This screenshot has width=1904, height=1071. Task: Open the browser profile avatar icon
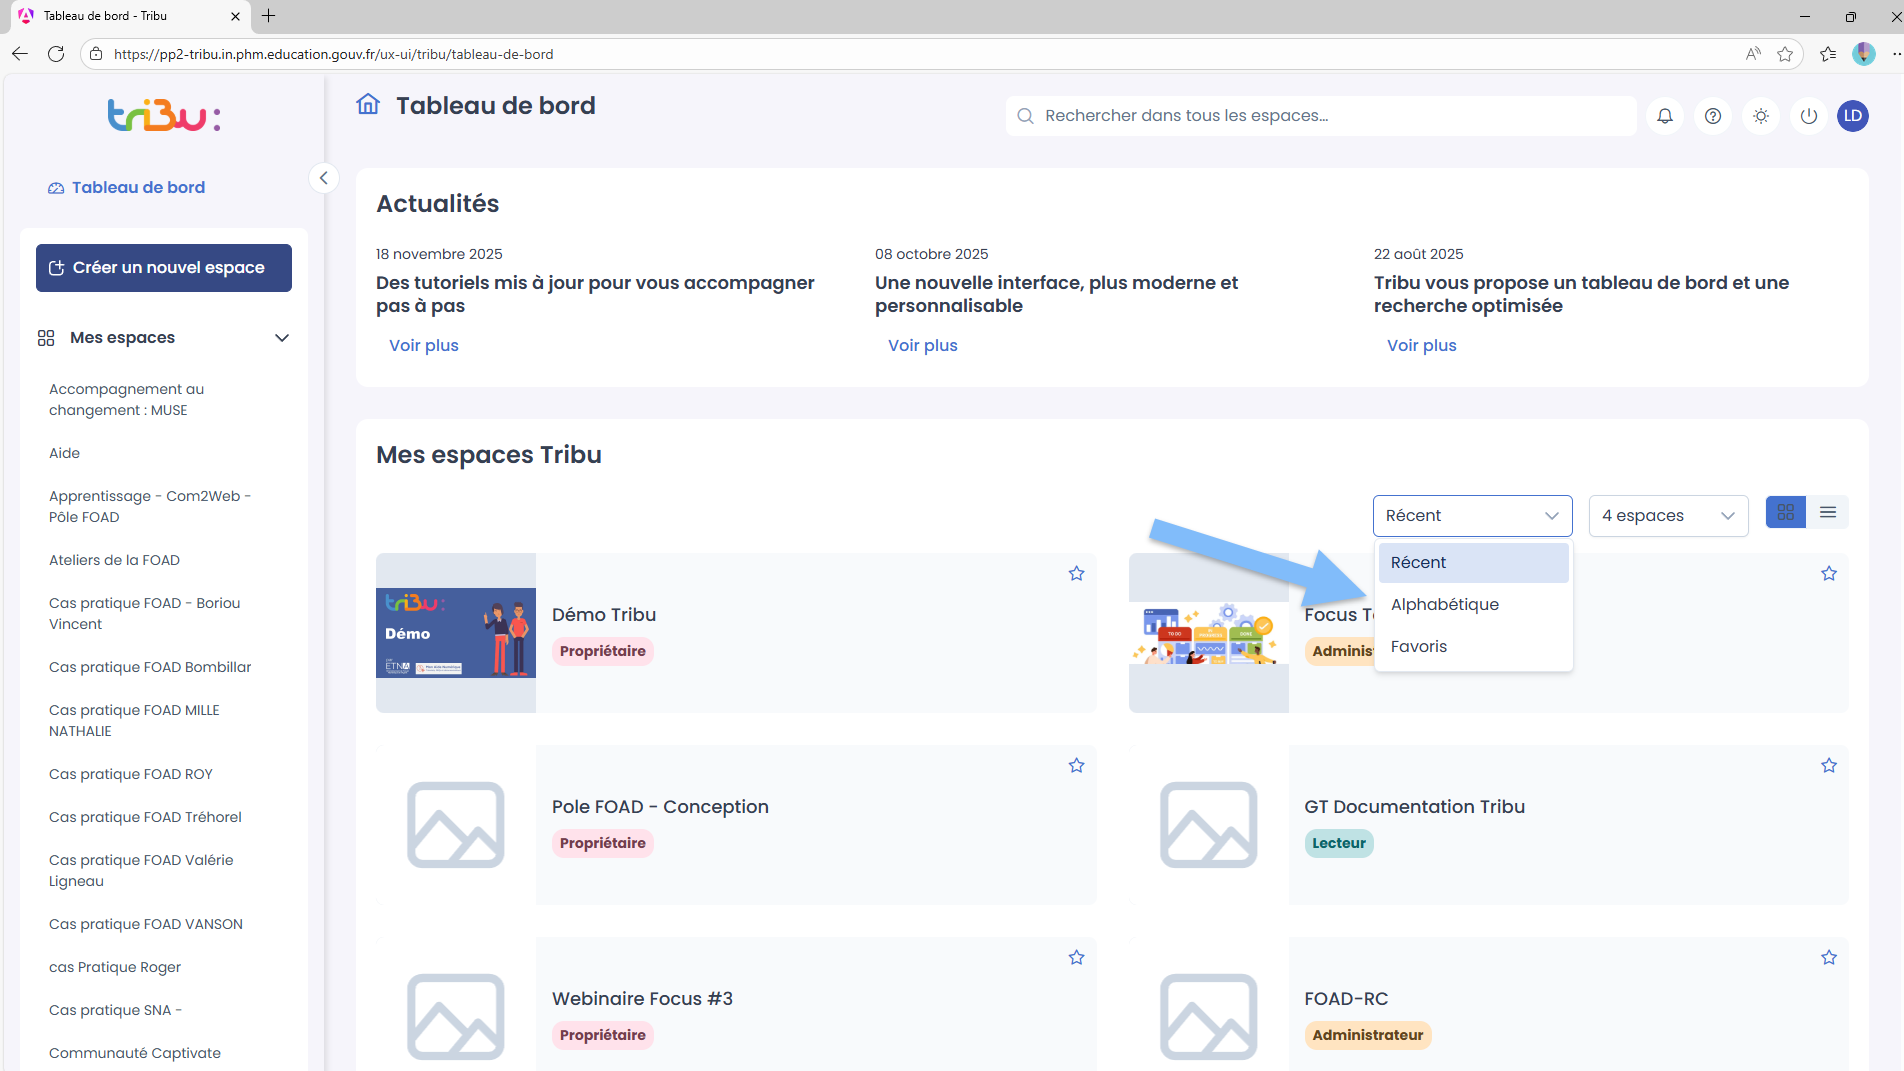click(x=1864, y=54)
